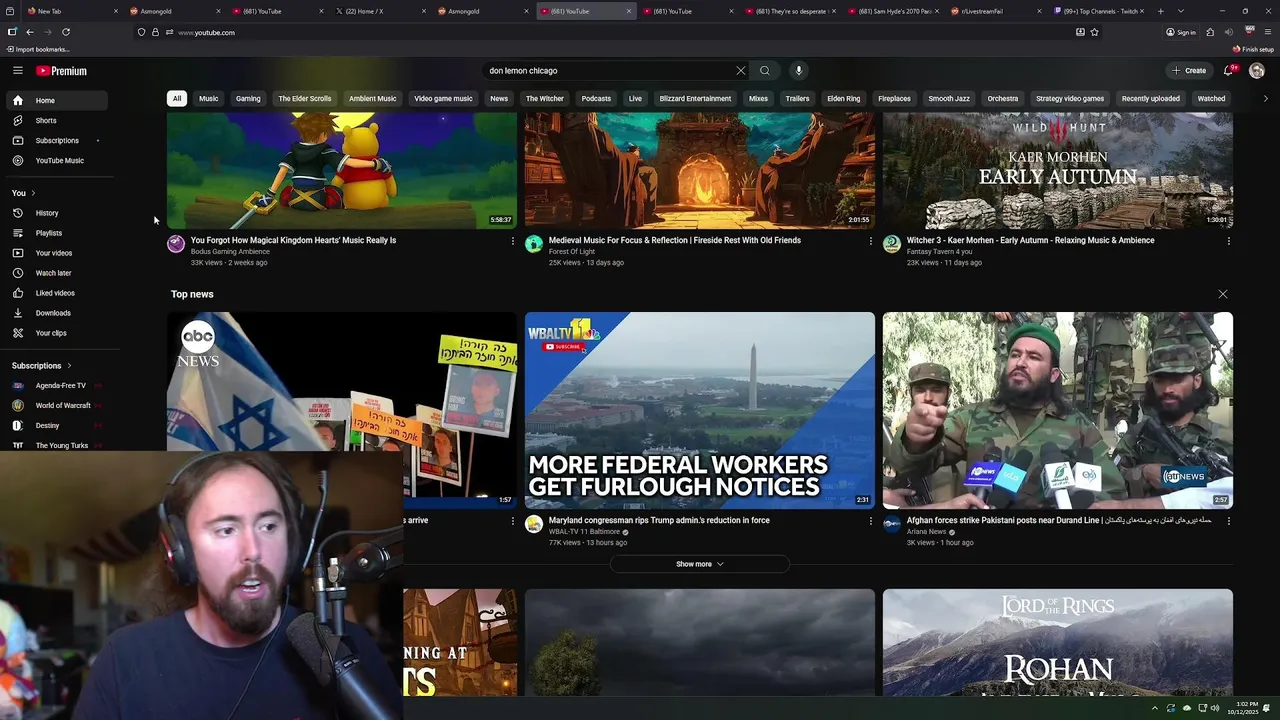
Task: Open watch History
Action: coord(55,213)
